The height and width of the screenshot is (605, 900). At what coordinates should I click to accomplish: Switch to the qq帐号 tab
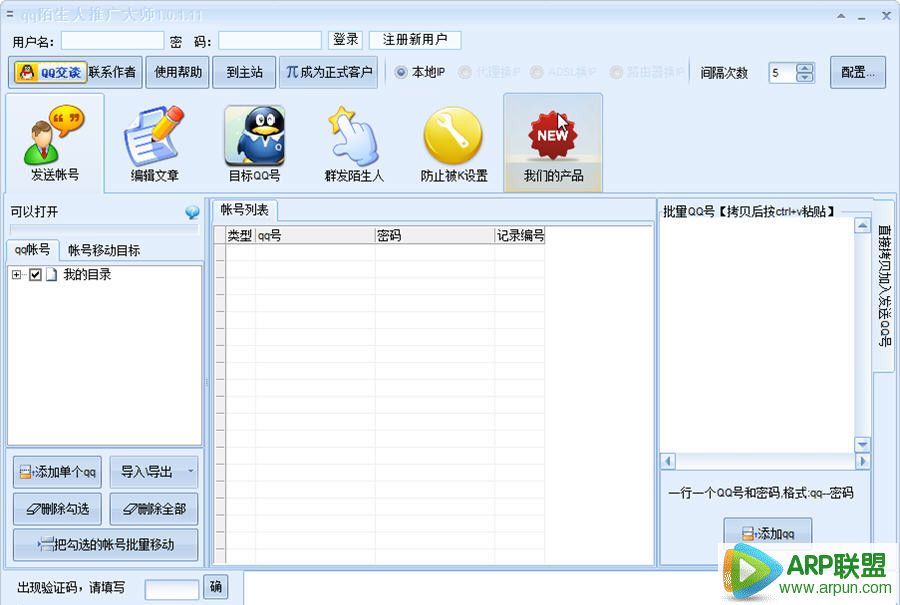pyautogui.click(x=33, y=249)
